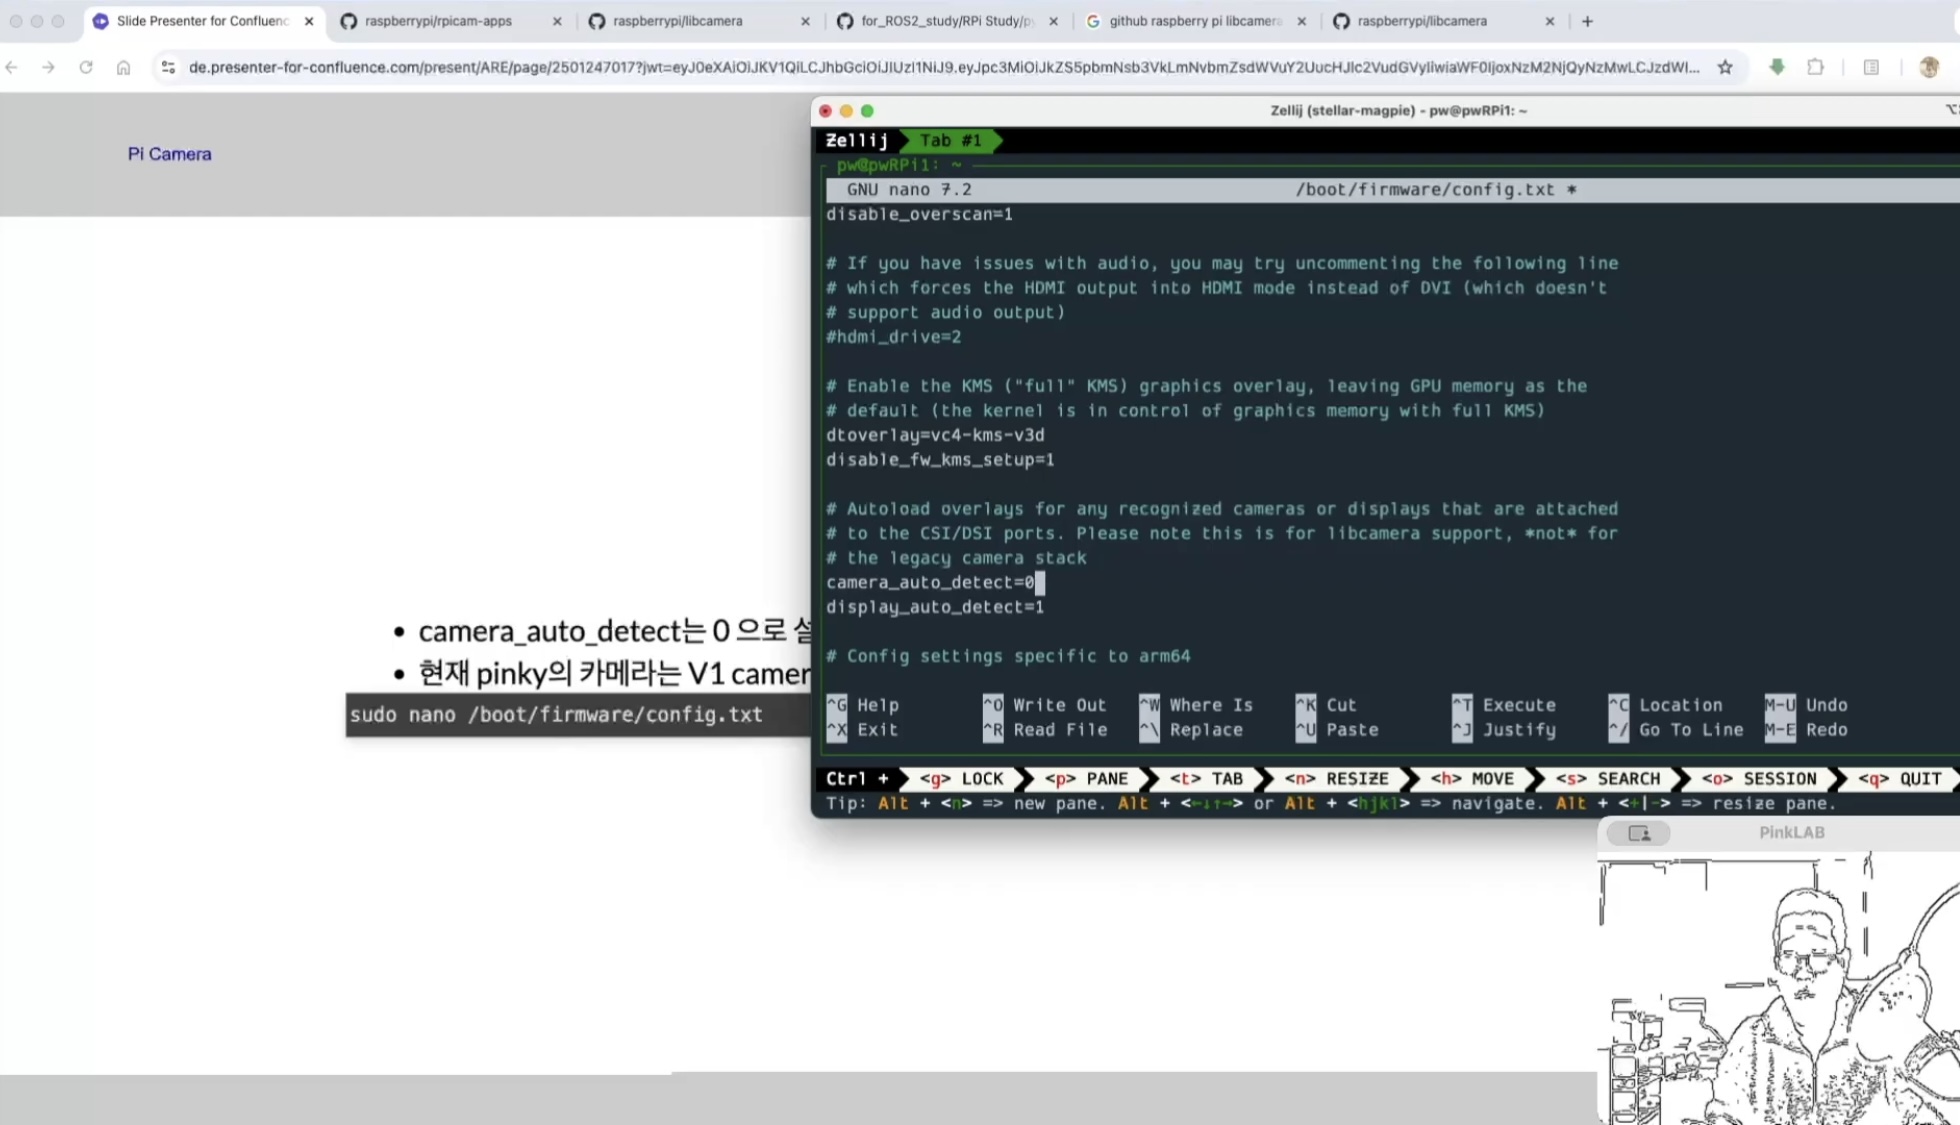Image resolution: width=1960 pixels, height=1125 pixels.
Task: Click the site info icon in the address bar
Action: pos(168,67)
